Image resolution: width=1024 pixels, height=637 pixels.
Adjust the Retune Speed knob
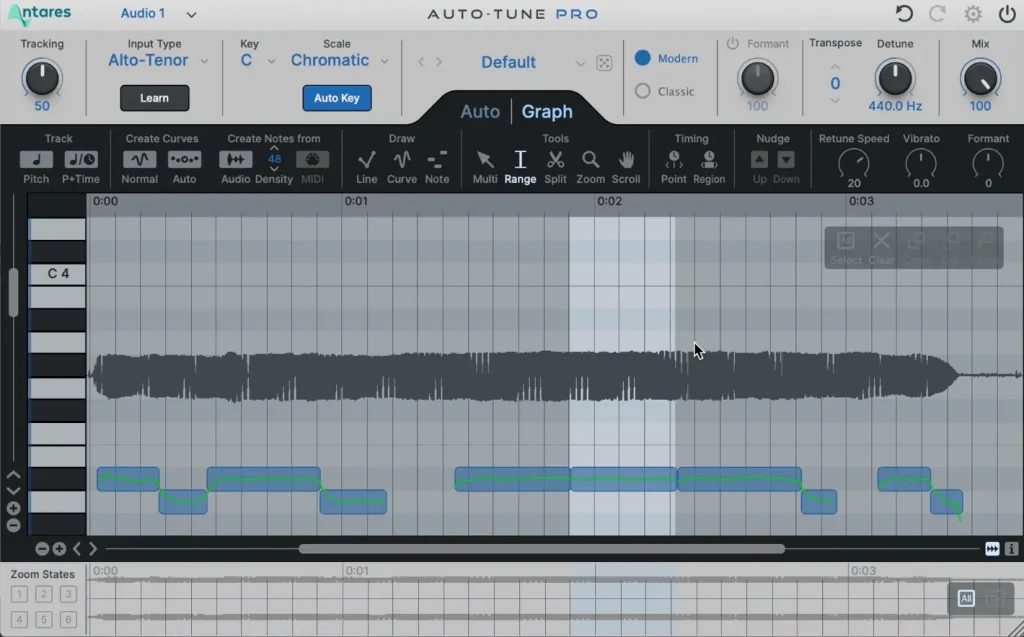(x=853, y=164)
